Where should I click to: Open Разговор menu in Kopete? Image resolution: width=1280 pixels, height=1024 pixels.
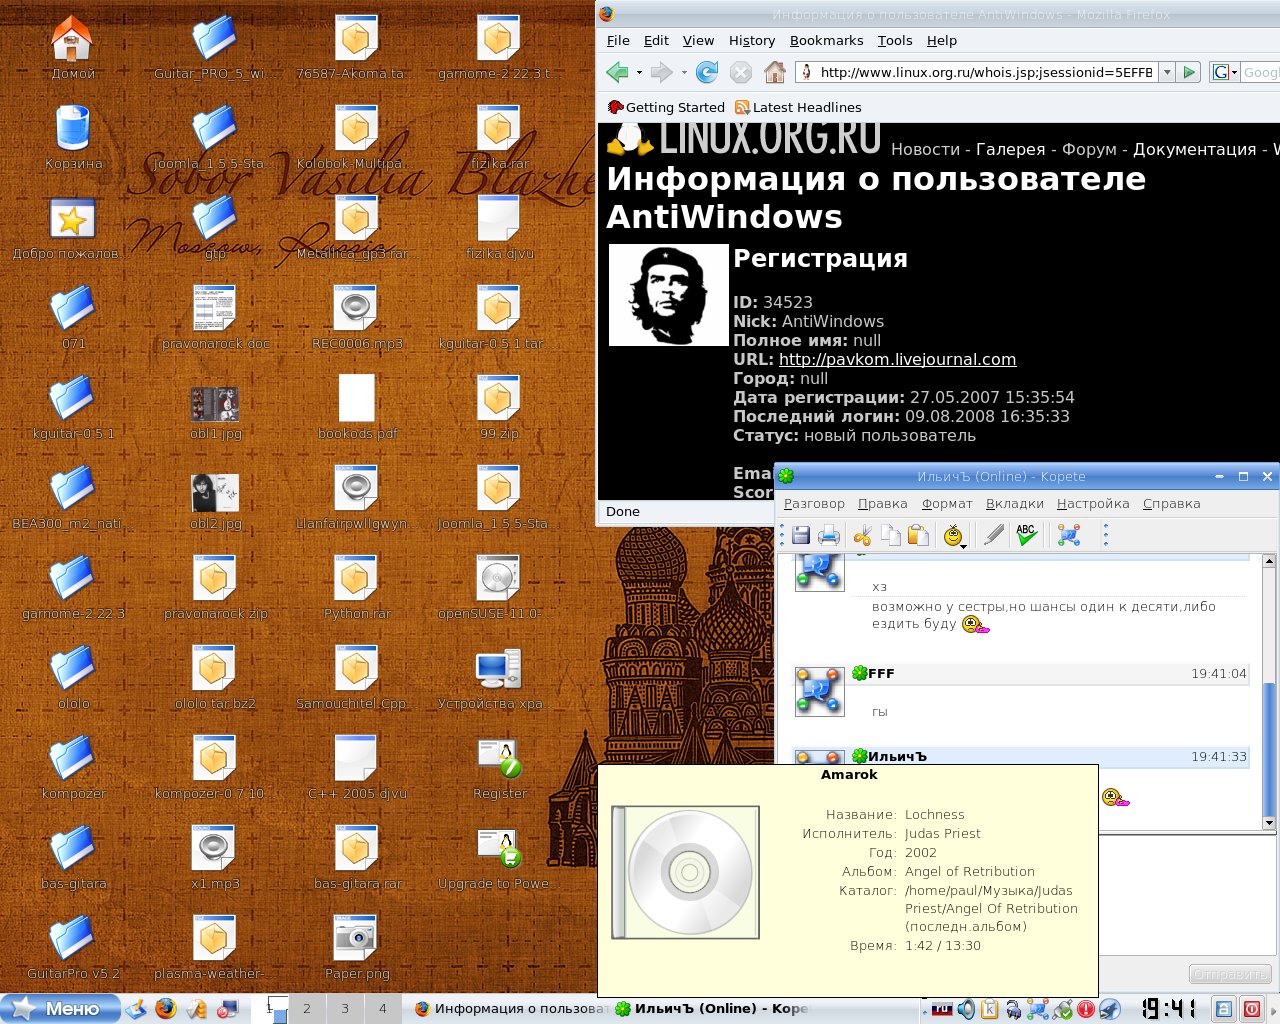[814, 504]
